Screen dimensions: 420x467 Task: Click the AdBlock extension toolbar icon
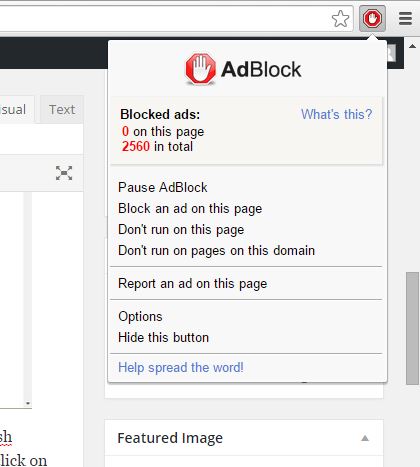pos(372,18)
